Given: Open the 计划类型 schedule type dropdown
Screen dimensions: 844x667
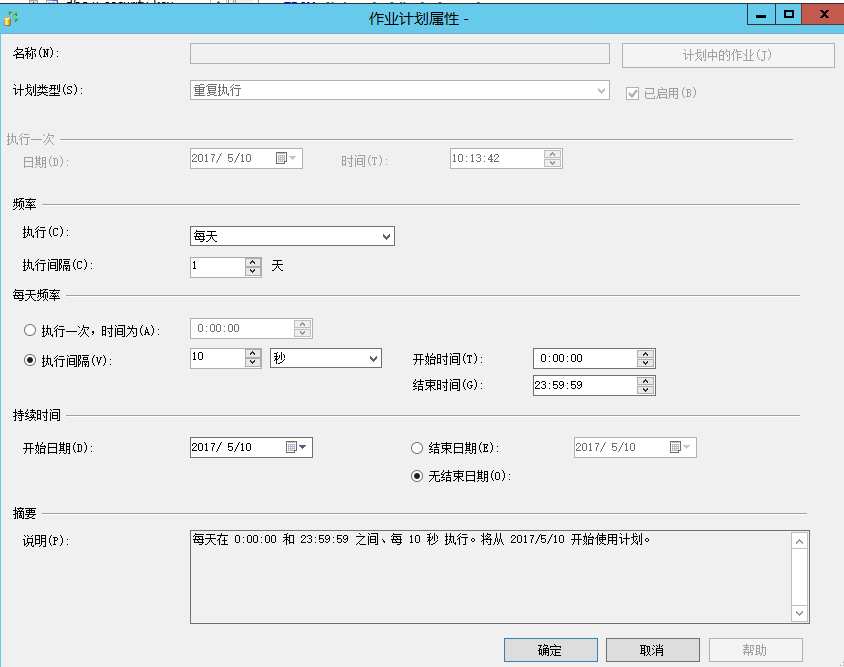Looking at the screenshot, I should (x=600, y=90).
